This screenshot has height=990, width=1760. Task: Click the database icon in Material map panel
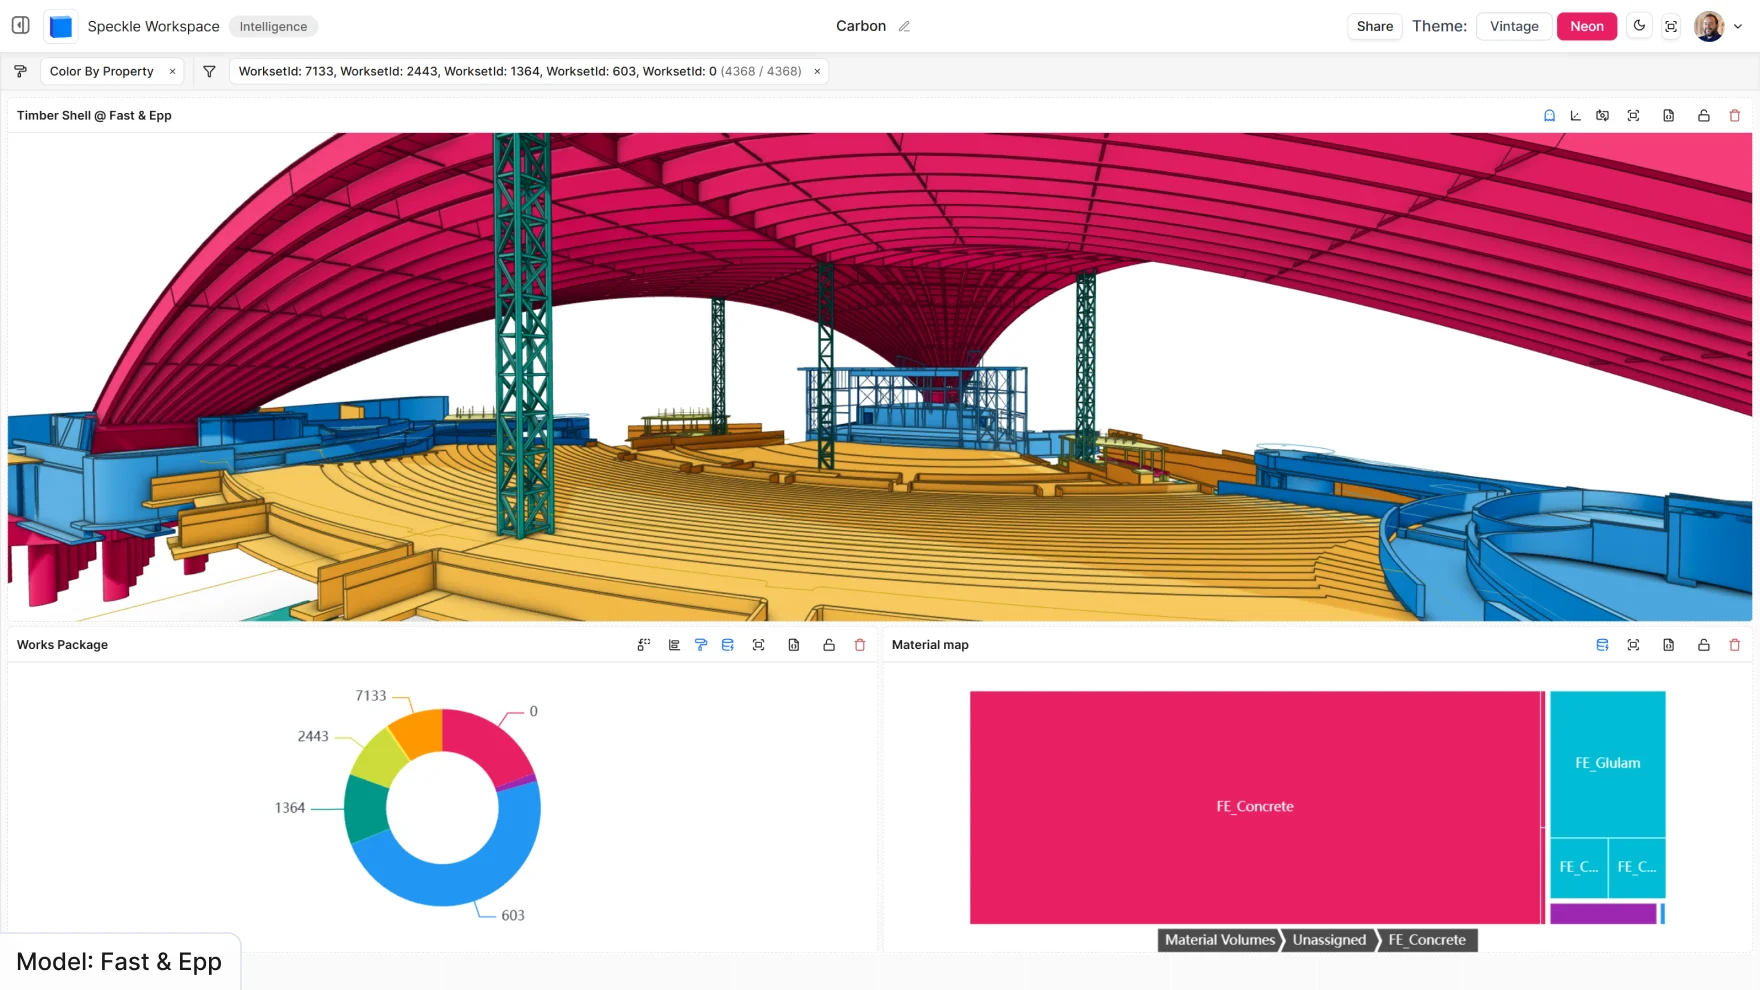[1602, 645]
